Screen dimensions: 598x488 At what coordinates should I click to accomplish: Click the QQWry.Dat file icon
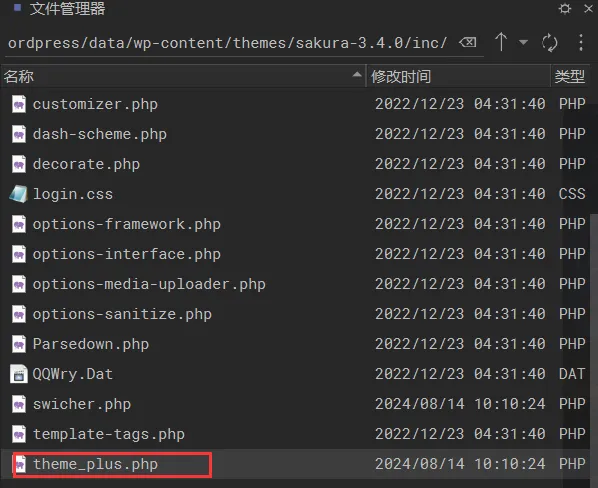click(19, 374)
